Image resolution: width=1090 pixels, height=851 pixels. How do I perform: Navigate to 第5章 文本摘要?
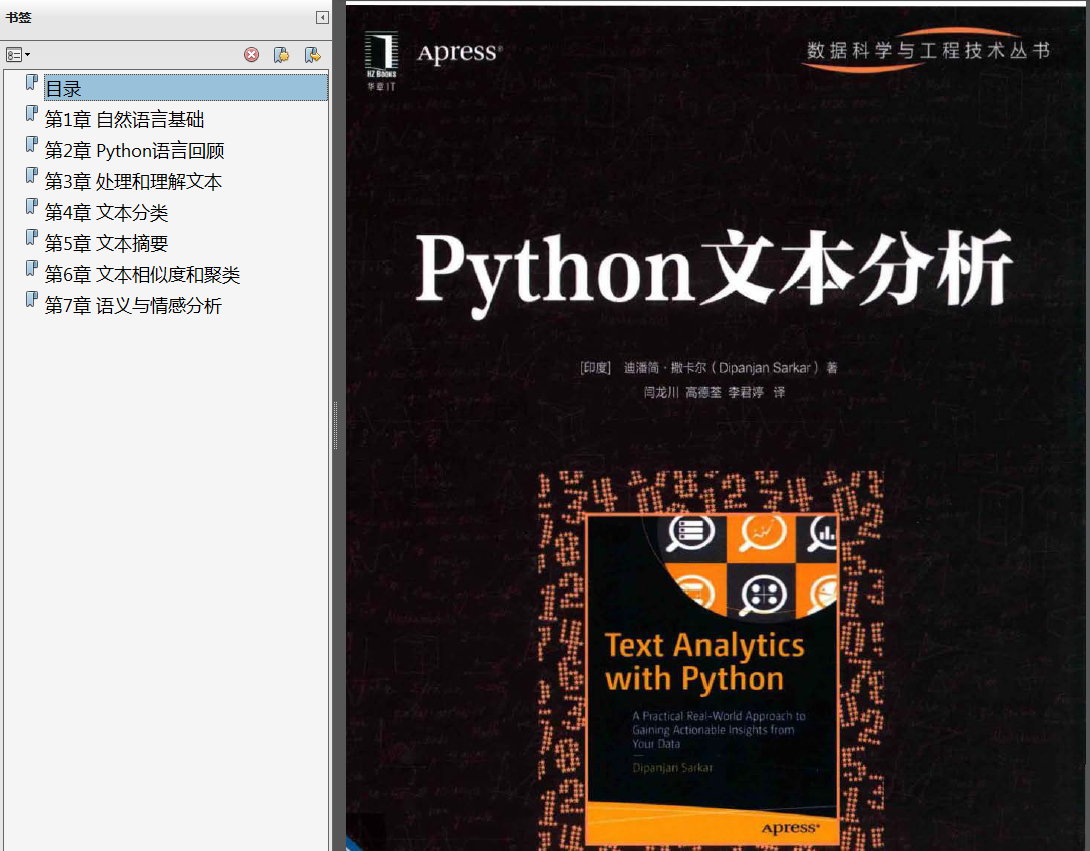(106, 243)
